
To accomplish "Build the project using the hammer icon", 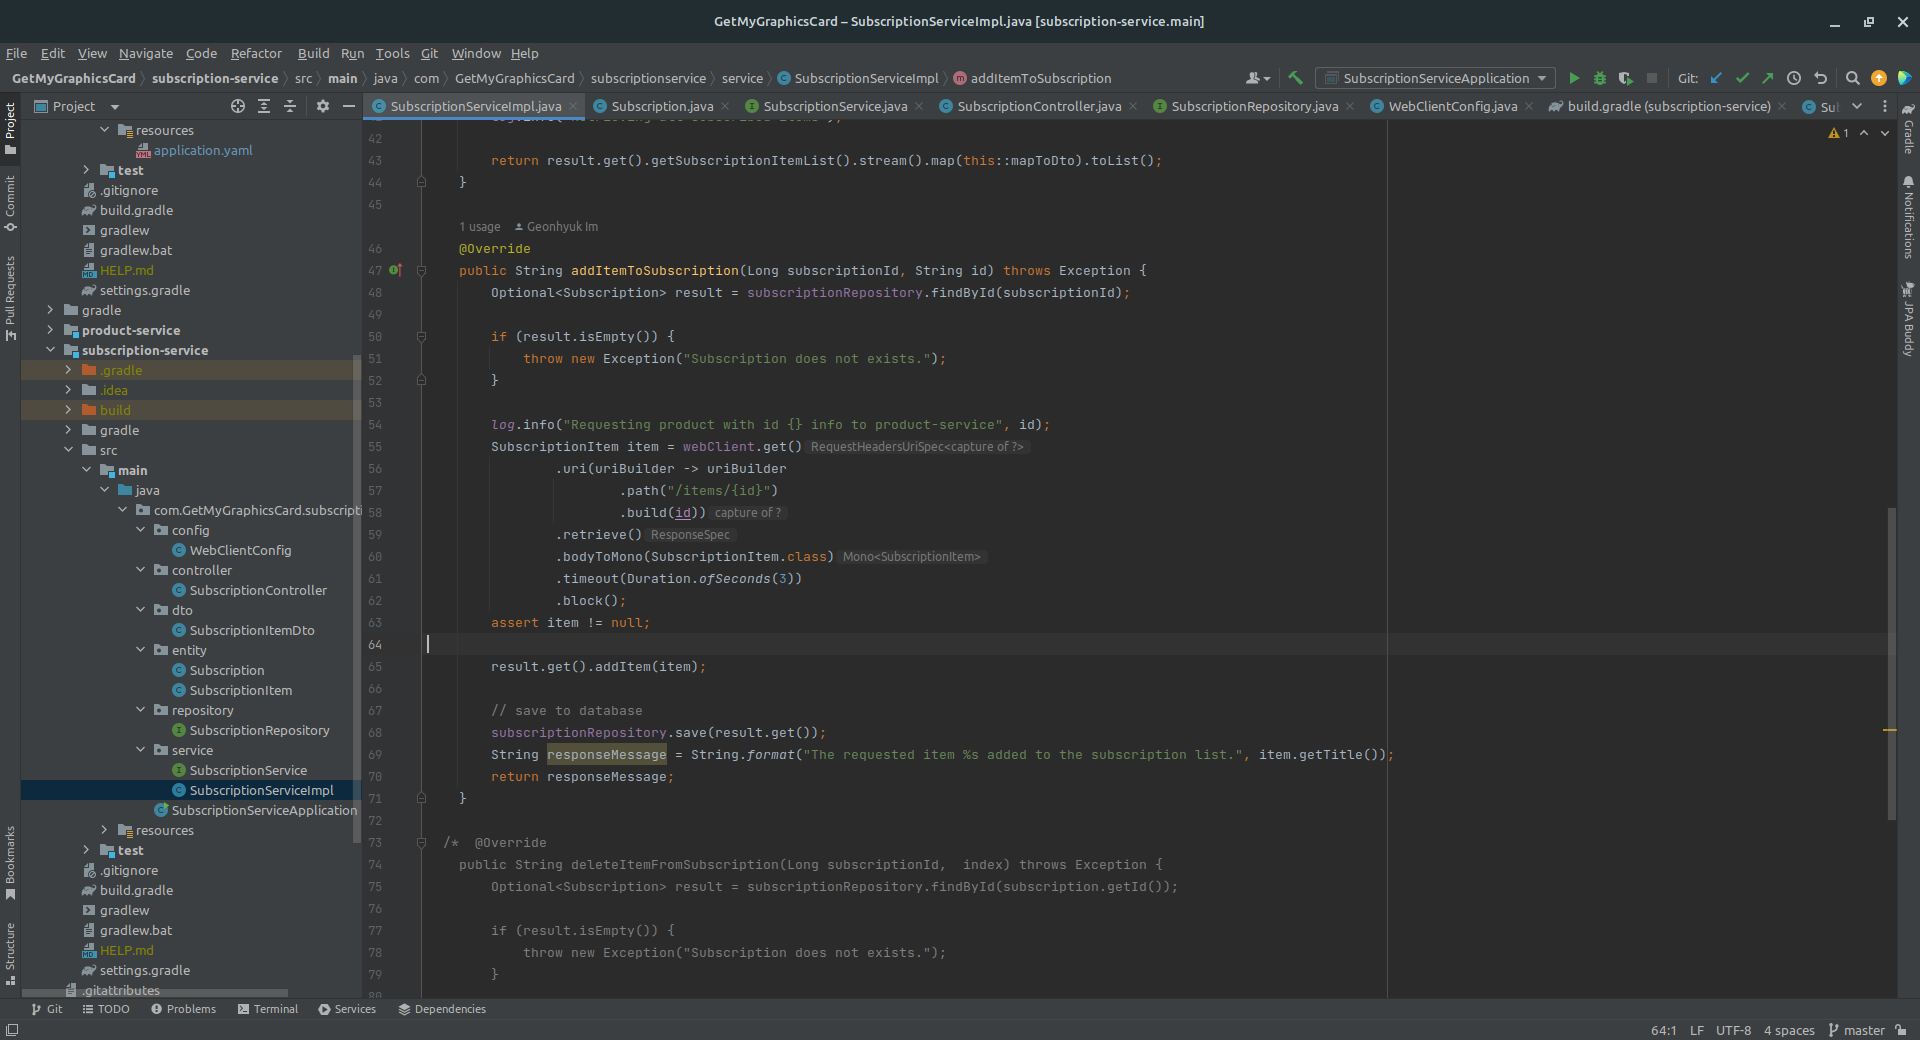I will (1296, 78).
